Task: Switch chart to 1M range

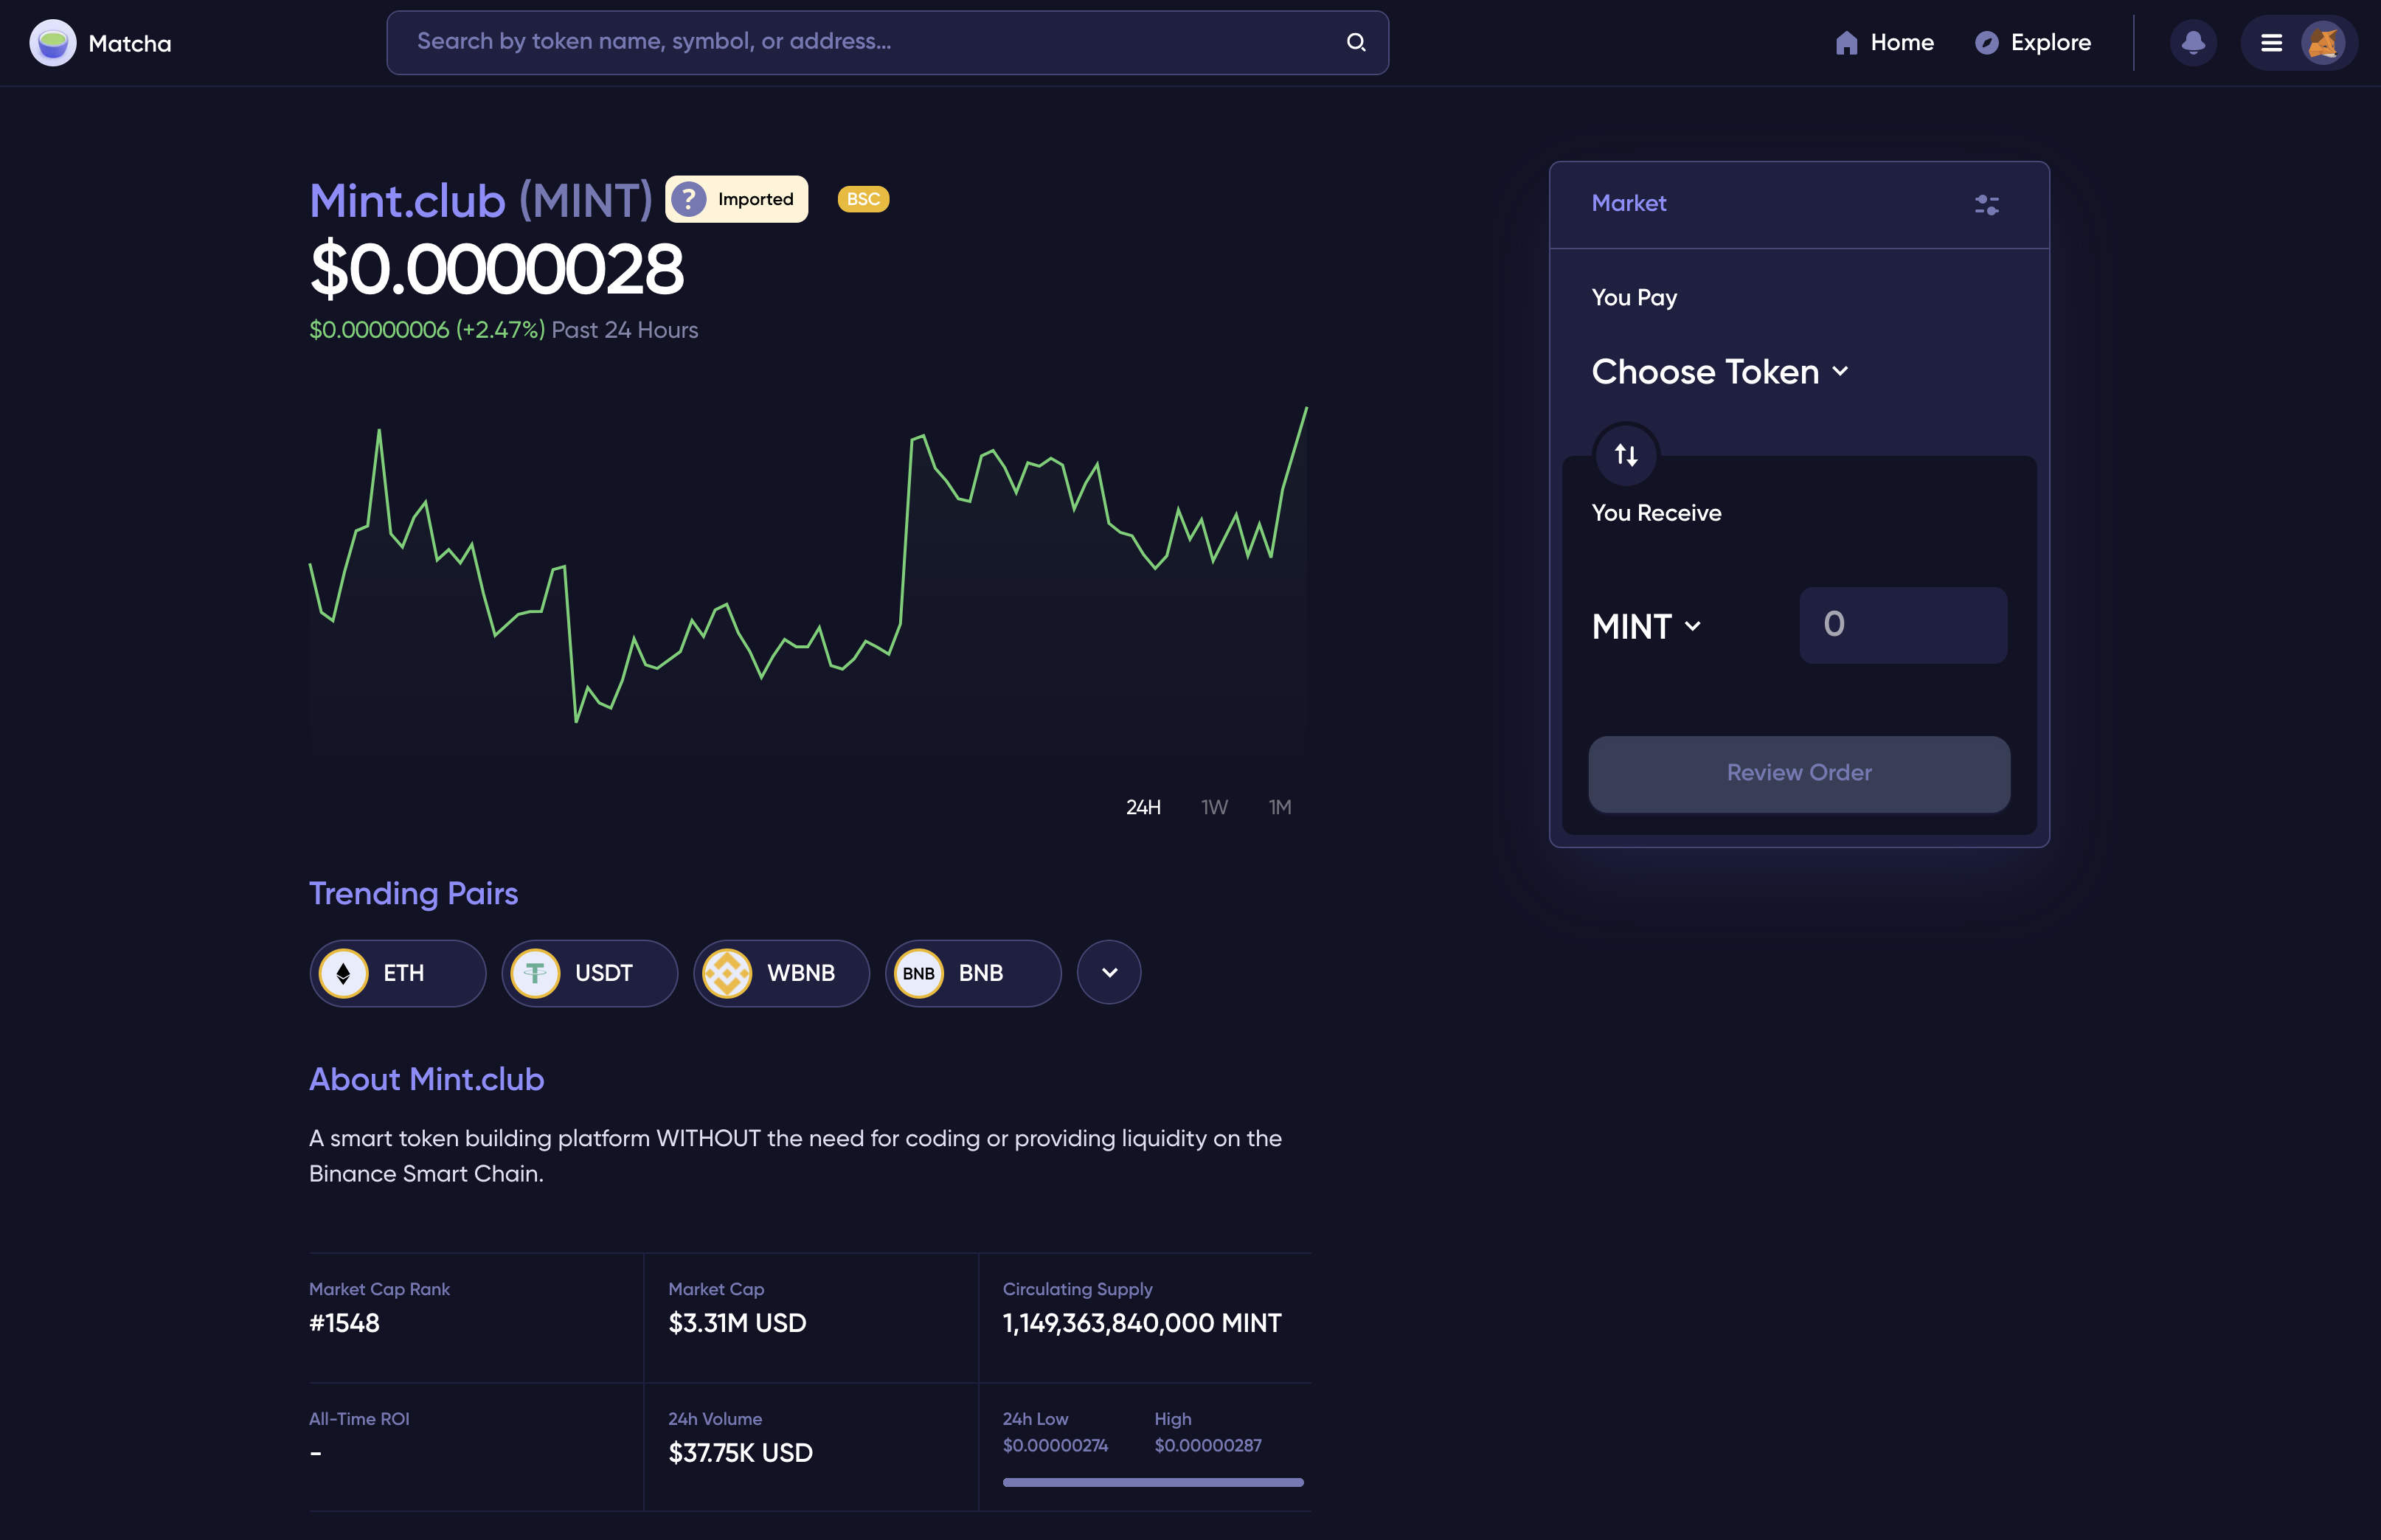Action: [x=1280, y=807]
